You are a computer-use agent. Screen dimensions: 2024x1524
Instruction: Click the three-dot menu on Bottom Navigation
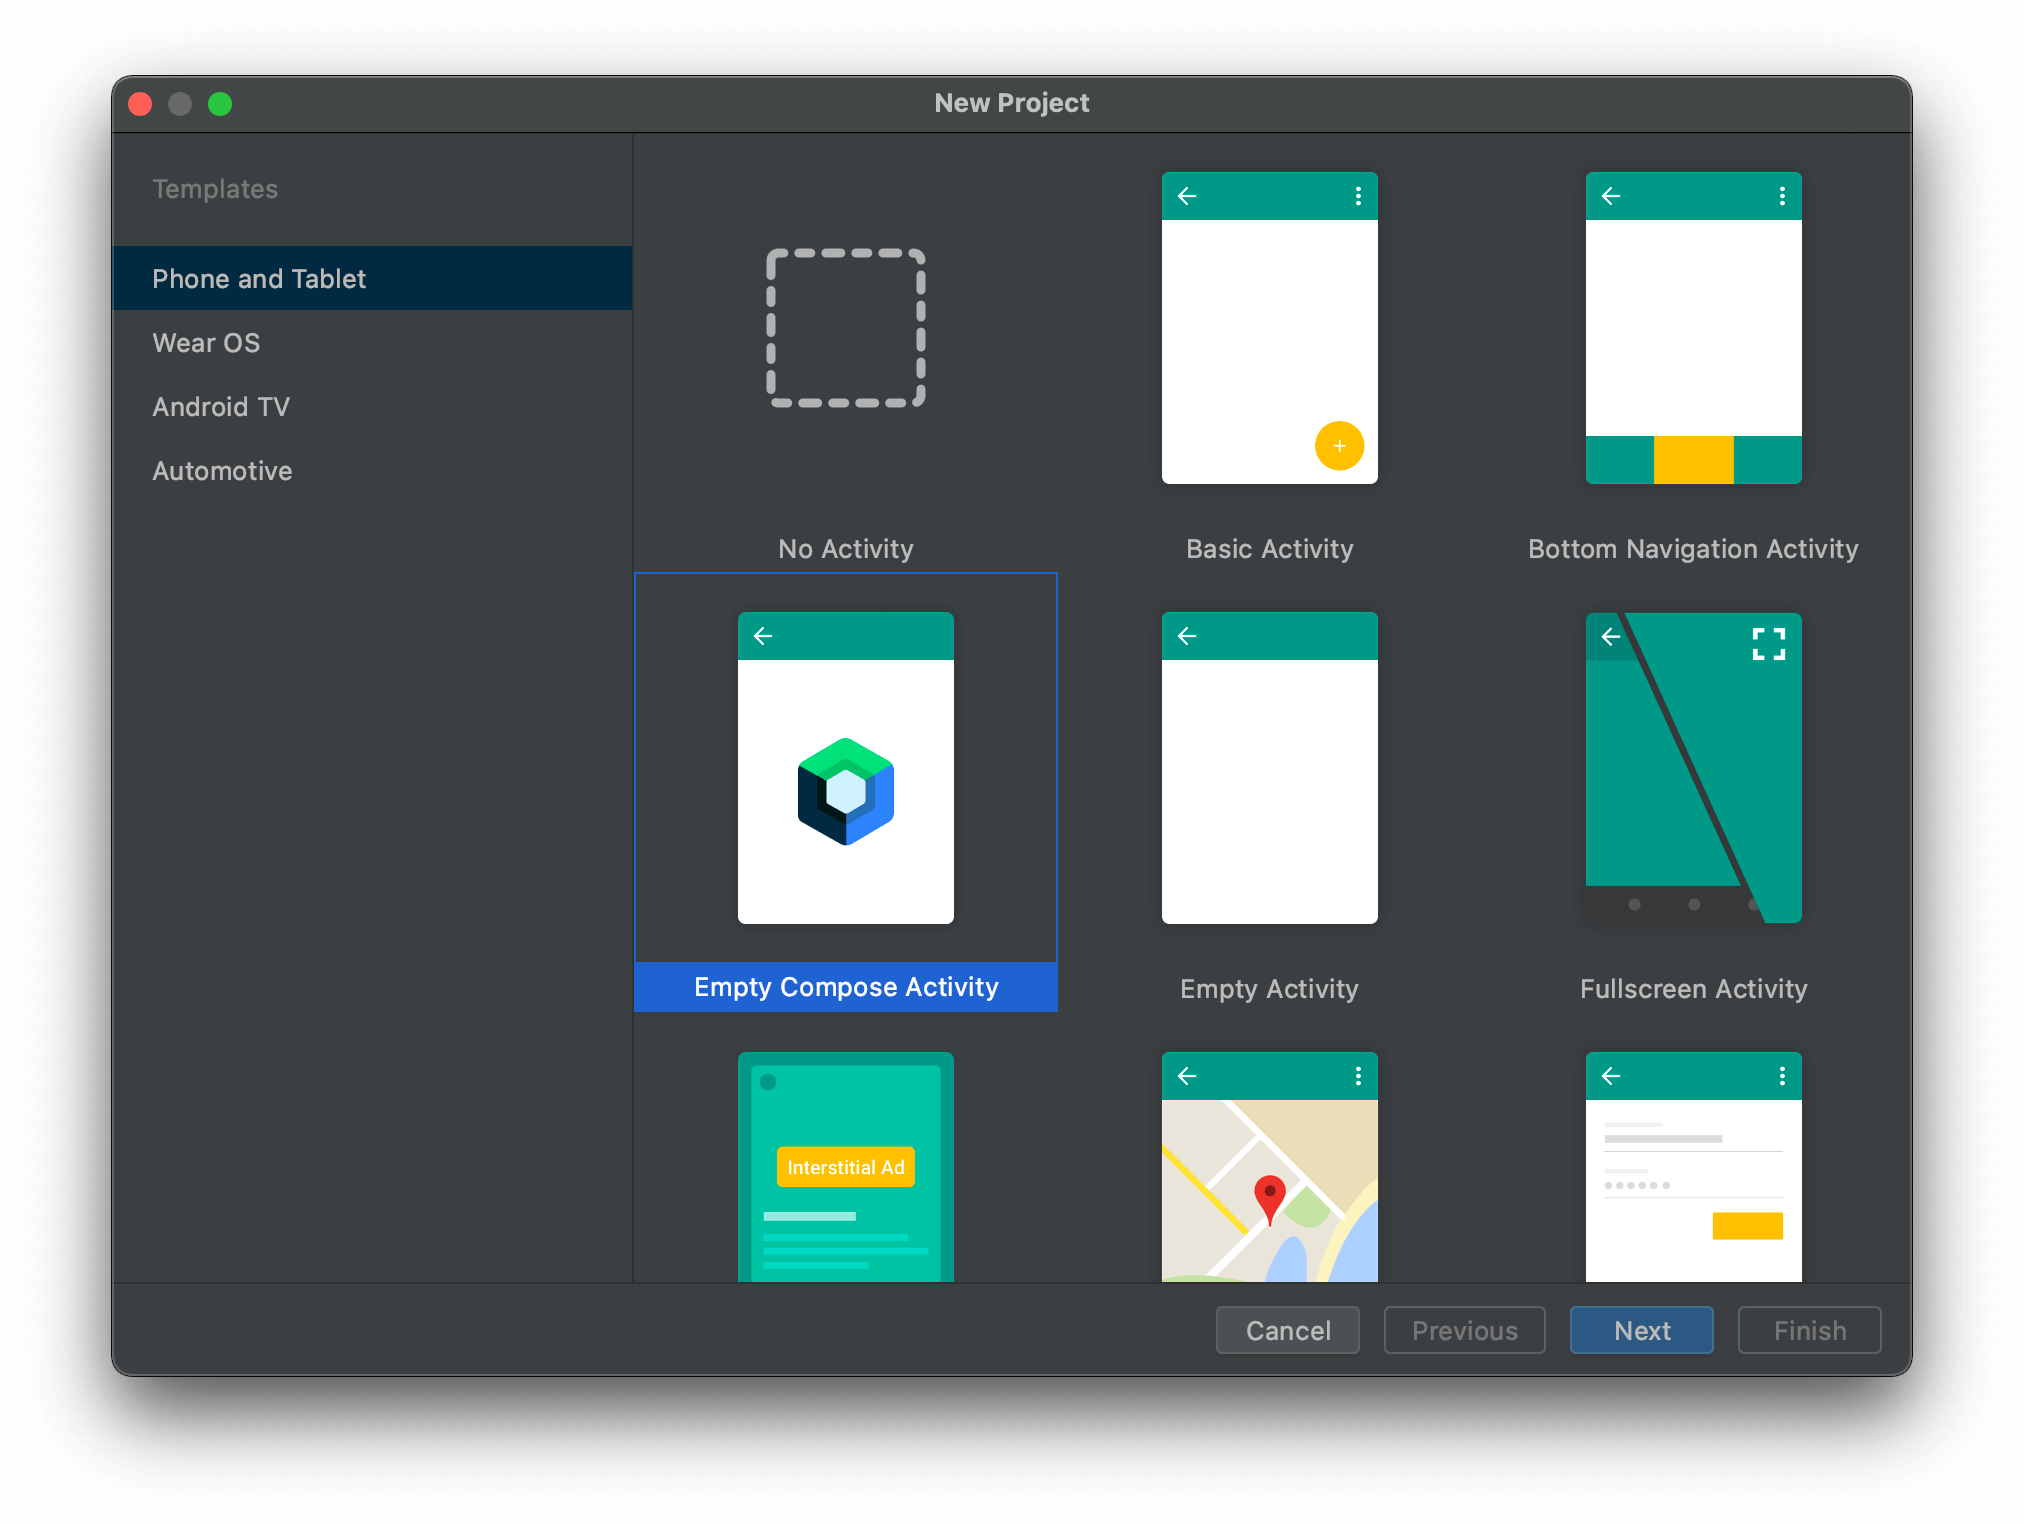(x=1781, y=194)
